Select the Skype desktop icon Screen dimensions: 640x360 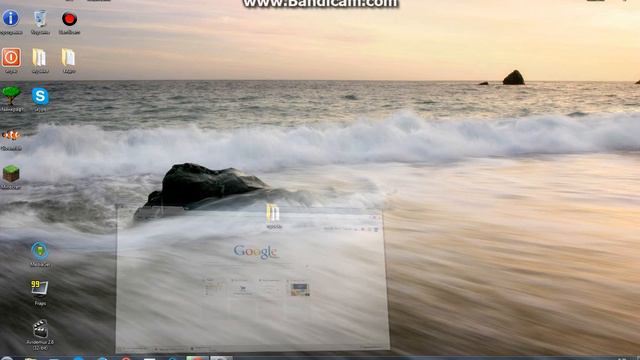40,96
